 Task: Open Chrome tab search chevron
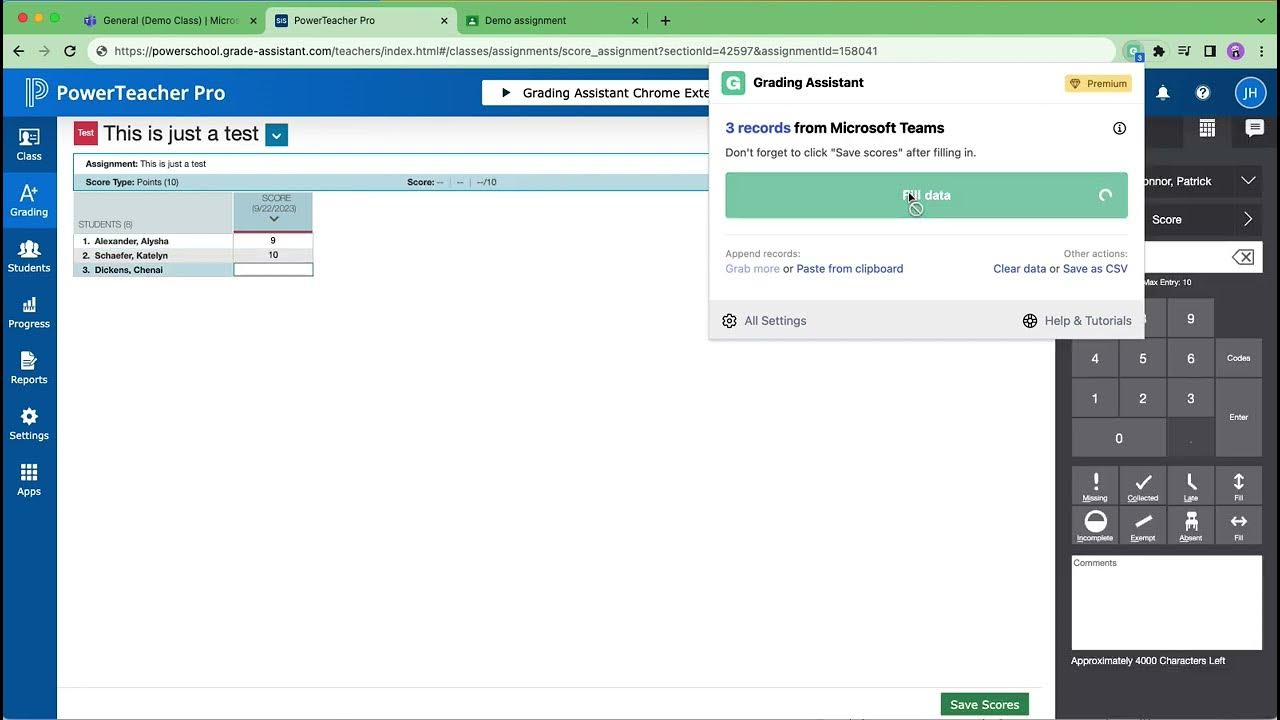[1263, 20]
